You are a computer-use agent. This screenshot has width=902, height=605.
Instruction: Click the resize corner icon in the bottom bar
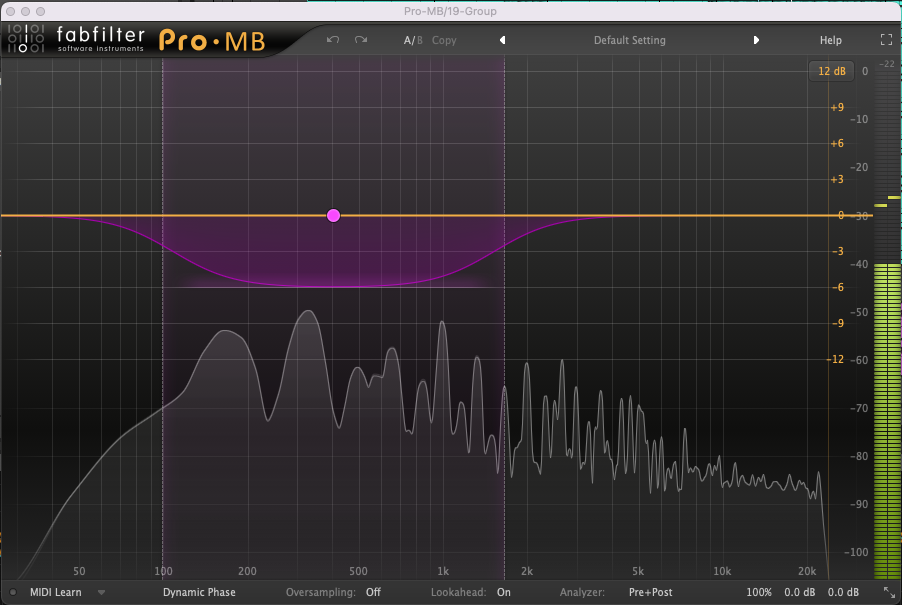click(889, 592)
